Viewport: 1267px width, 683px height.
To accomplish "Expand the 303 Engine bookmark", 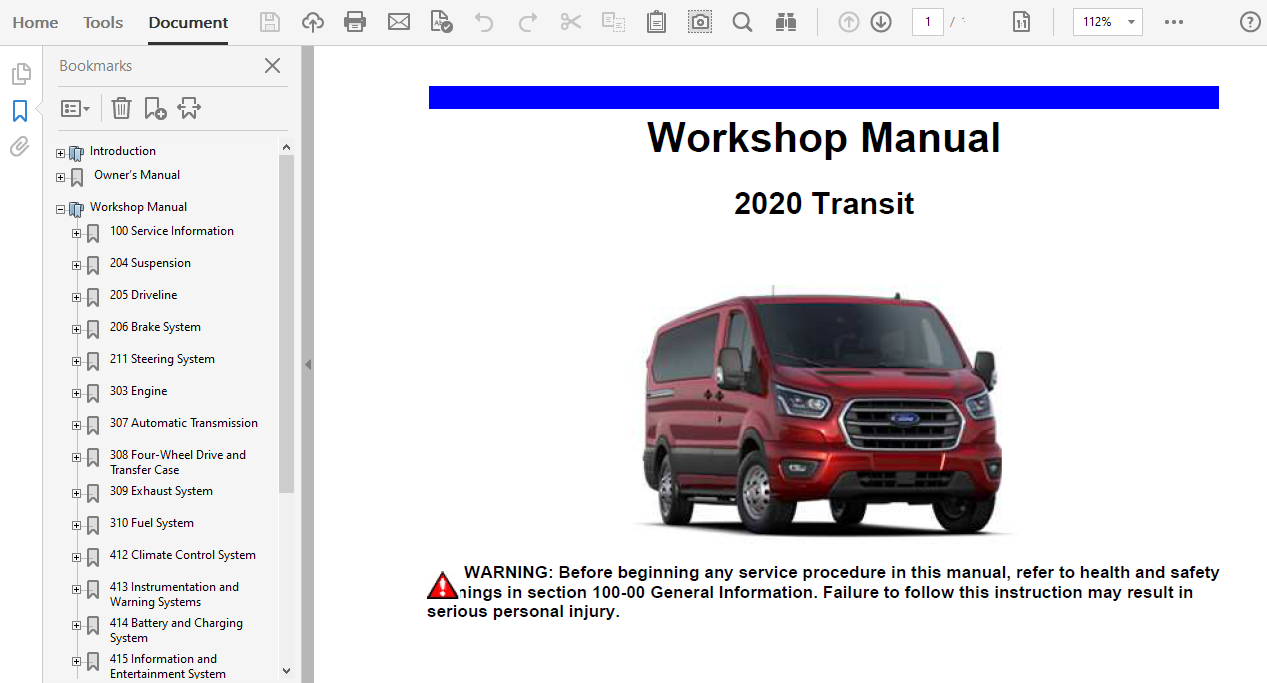I will 76,393.
